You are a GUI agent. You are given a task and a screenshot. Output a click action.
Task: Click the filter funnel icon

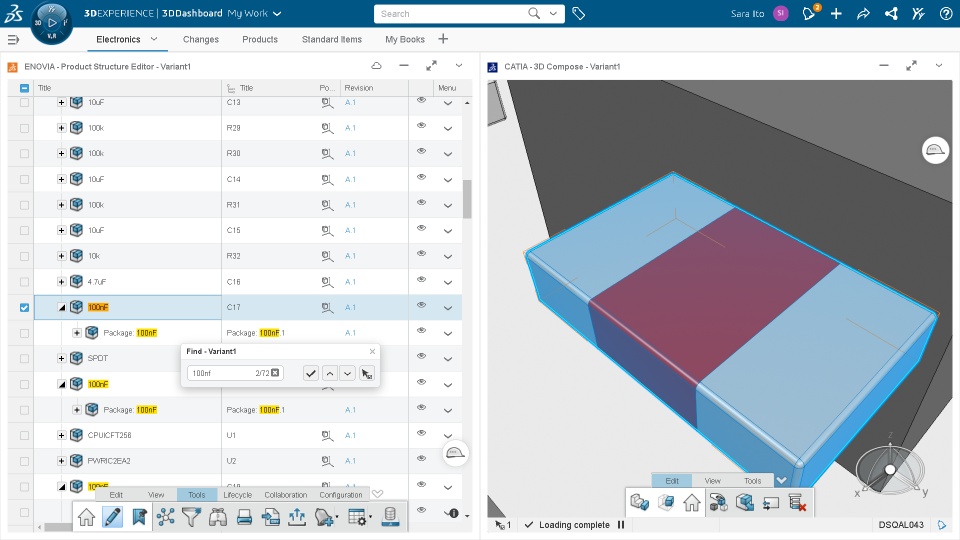[192, 517]
